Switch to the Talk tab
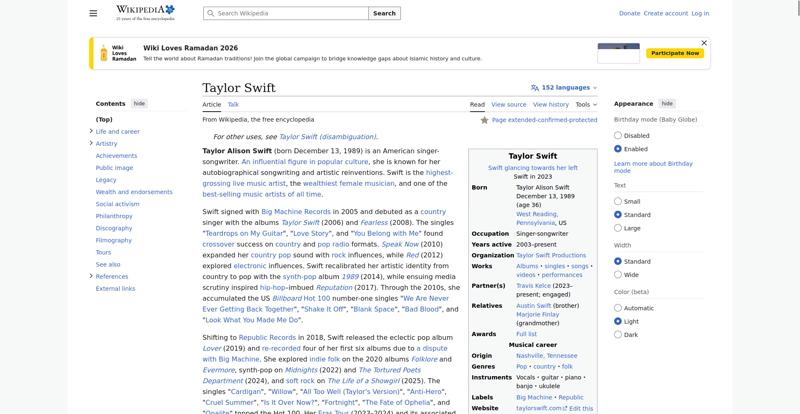The image size is (800, 414). tap(233, 104)
